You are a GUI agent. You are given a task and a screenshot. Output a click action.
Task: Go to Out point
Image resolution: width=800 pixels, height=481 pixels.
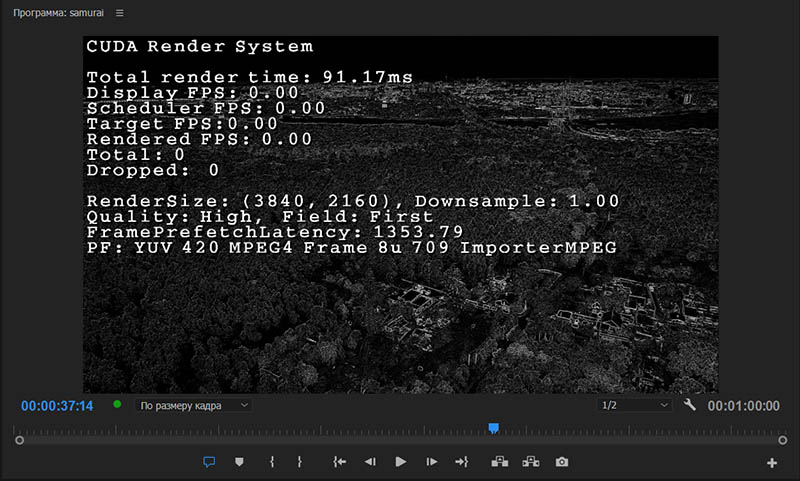point(462,462)
